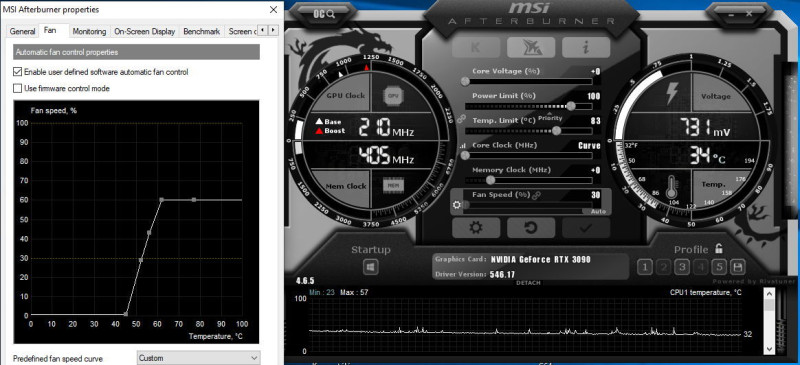
Task: Apply settings with the checkmark button
Action: tap(586, 228)
